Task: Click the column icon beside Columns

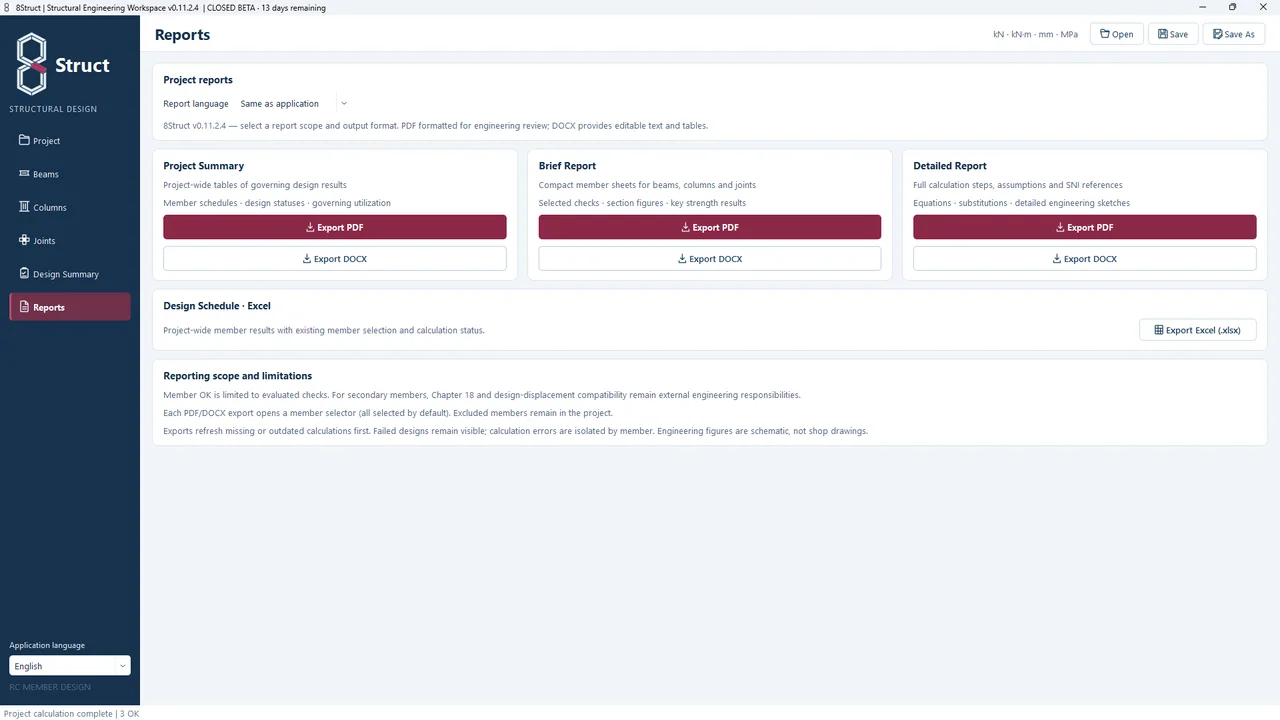Action: [x=25, y=207]
